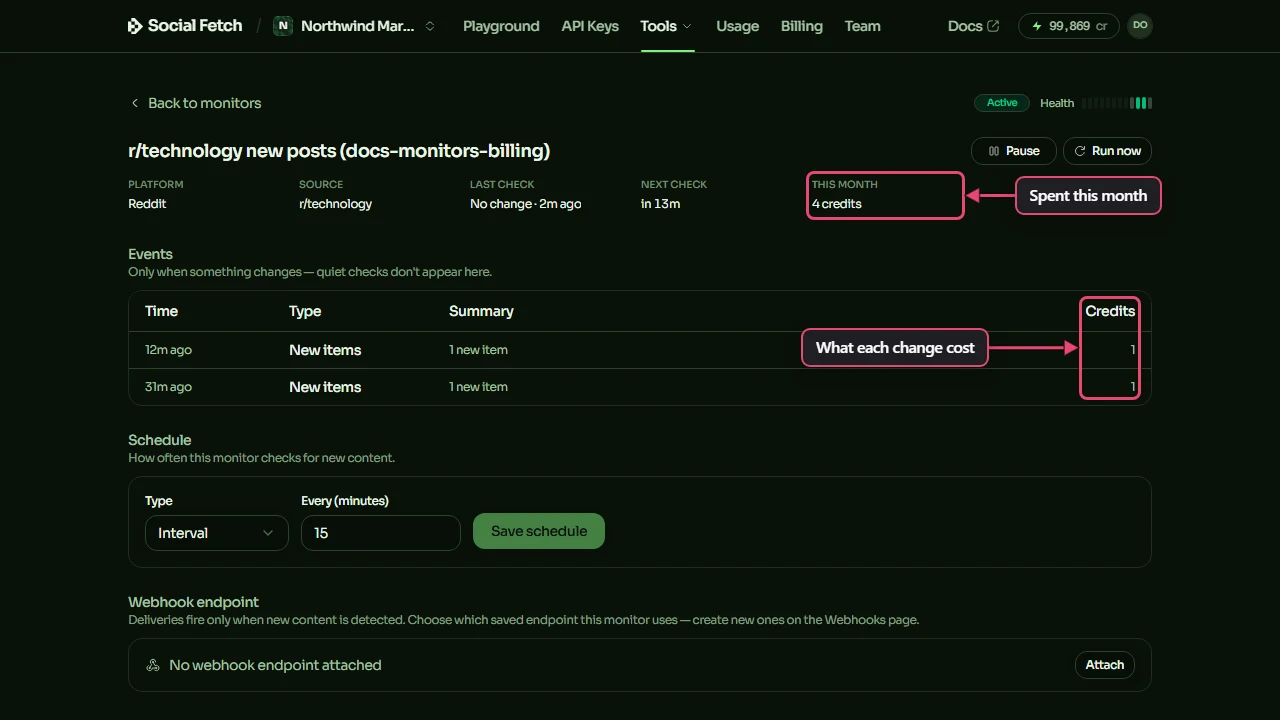This screenshot has height=720, width=1280.
Task: Click '4 credits' this month value
Action: point(837,204)
